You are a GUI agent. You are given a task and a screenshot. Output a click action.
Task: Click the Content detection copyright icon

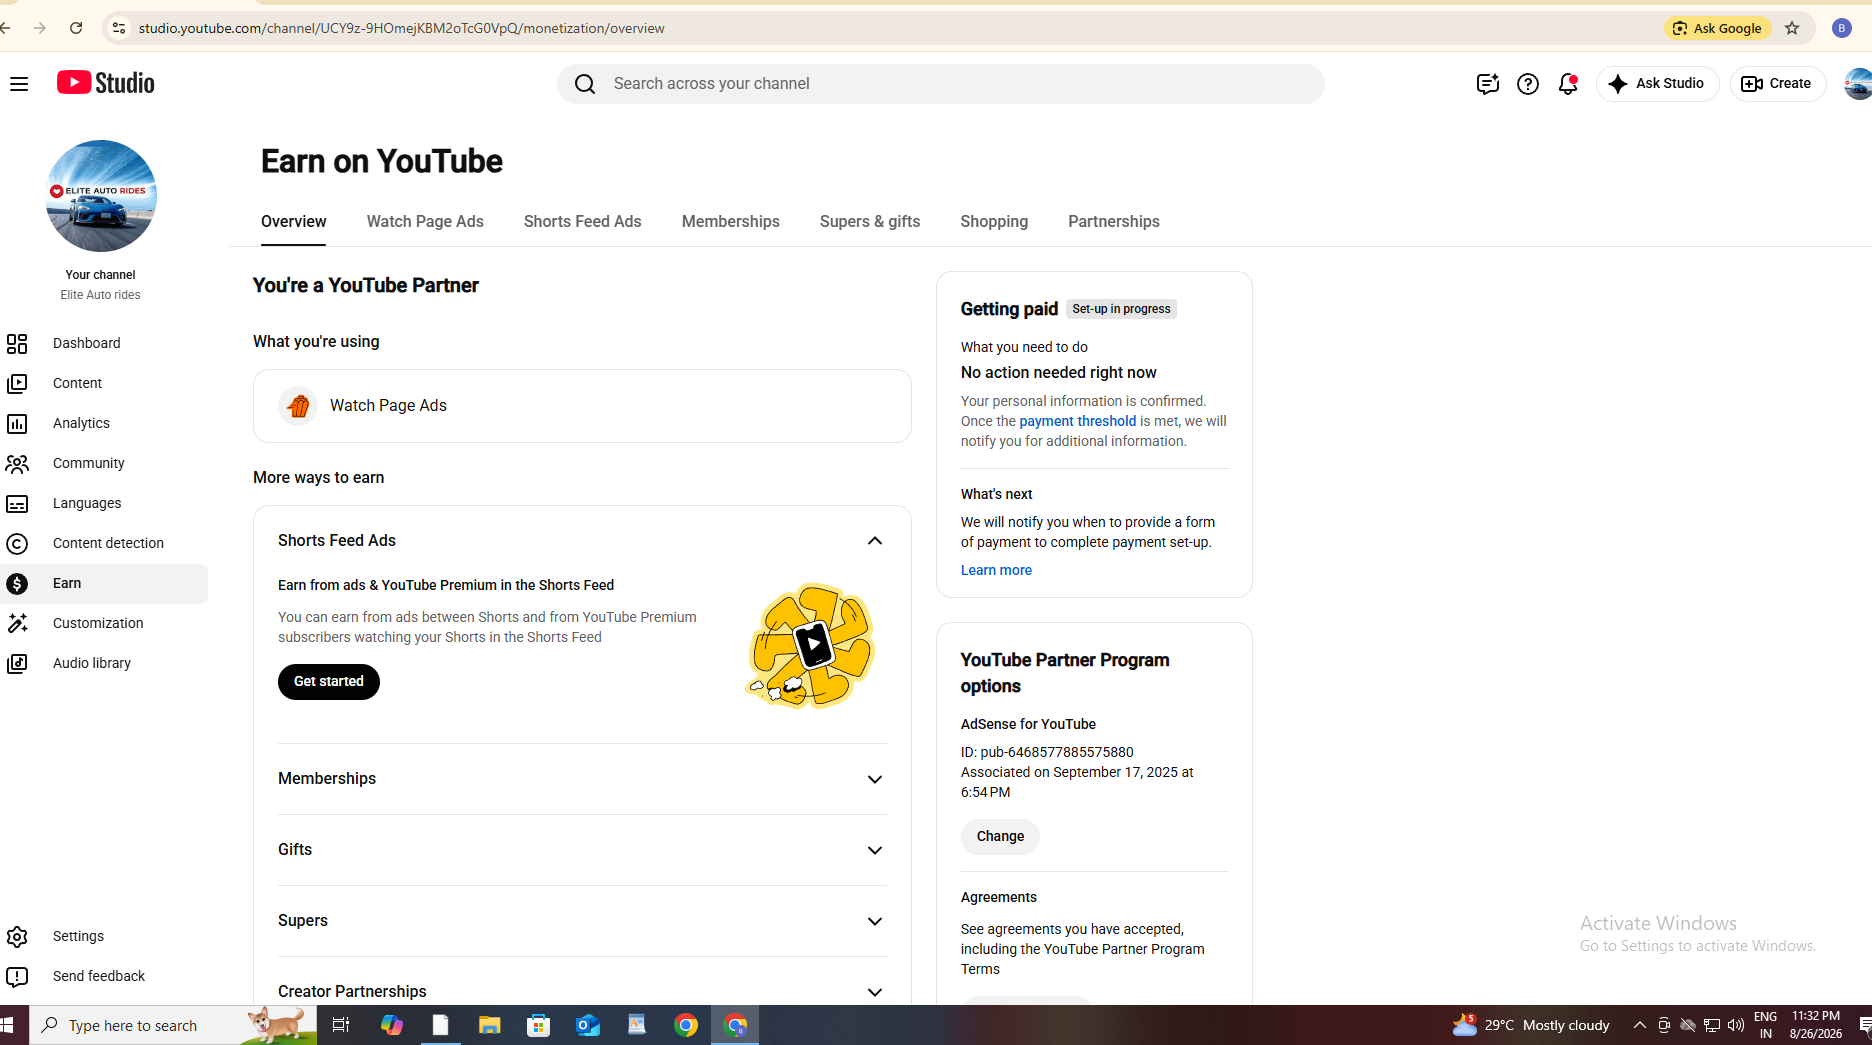(x=17, y=544)
